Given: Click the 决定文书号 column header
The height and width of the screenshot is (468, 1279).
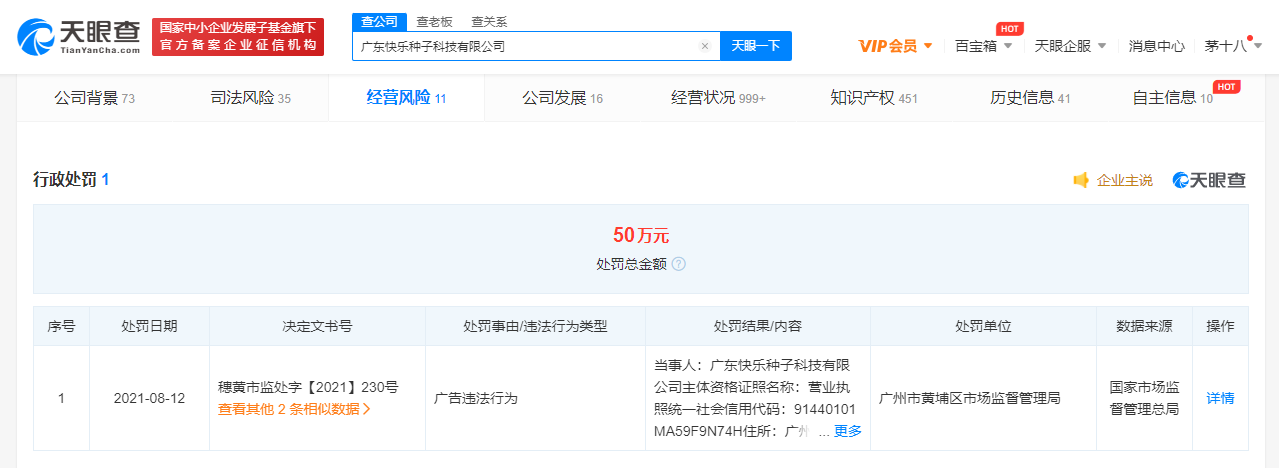Looking at the screenshot, I should (317, 326).
